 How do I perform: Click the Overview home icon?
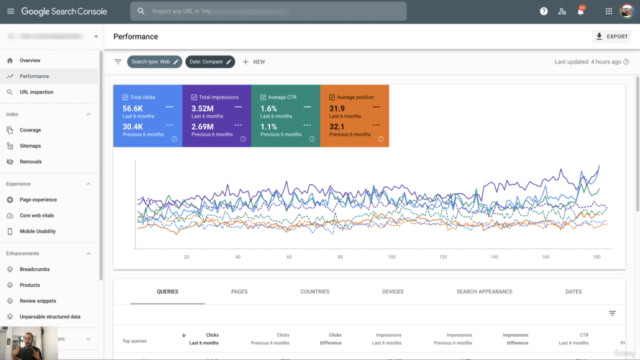point(10,60)
